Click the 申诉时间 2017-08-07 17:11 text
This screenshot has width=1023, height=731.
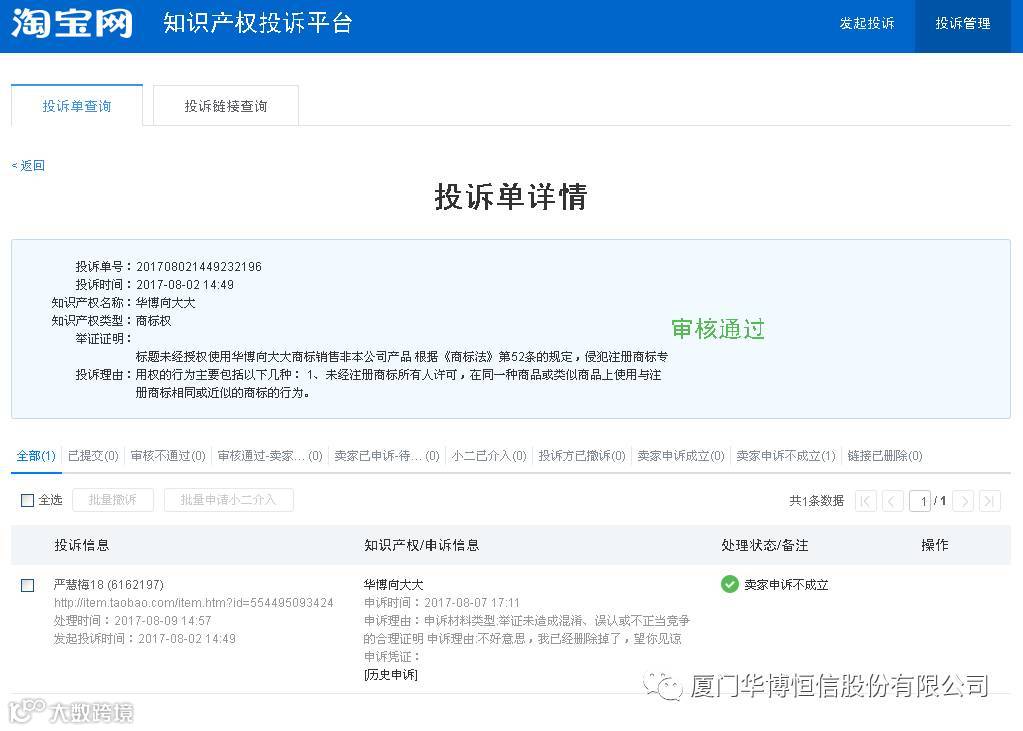click(442, 602)
